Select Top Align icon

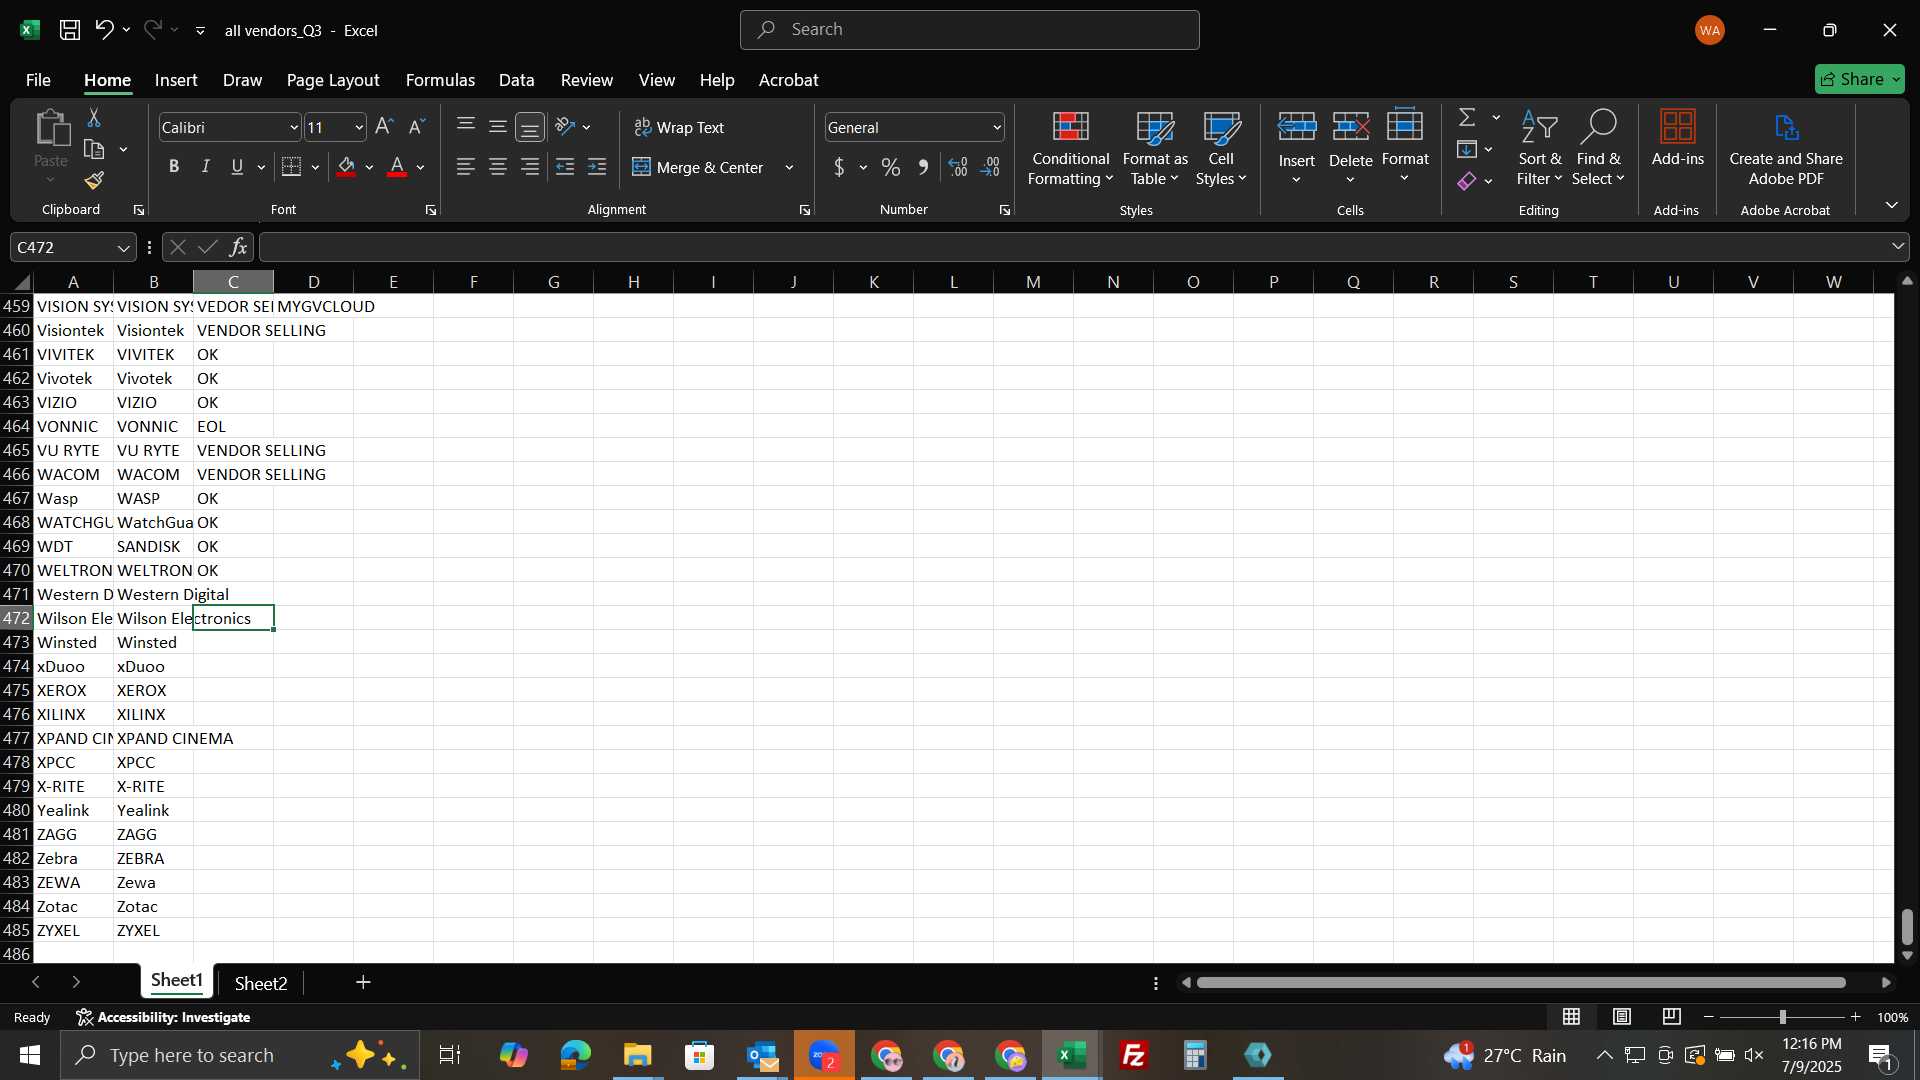tap(466, 126)
